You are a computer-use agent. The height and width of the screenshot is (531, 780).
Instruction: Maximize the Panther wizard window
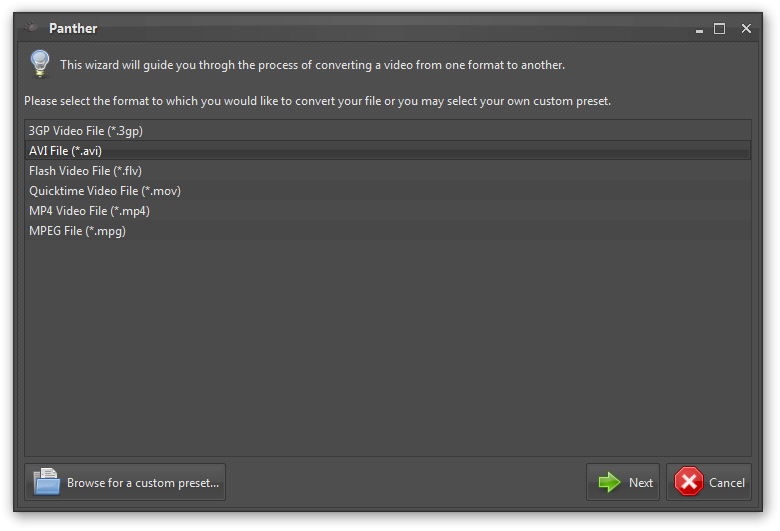[x=719, y=29]
